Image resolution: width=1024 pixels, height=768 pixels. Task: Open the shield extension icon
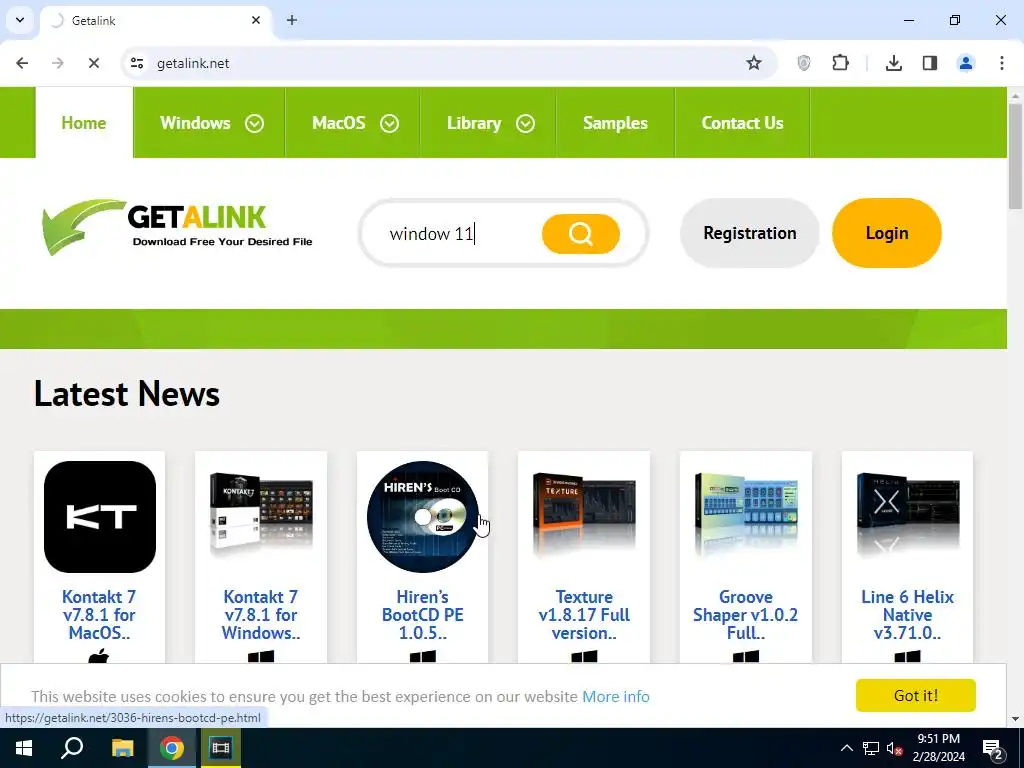804,63
